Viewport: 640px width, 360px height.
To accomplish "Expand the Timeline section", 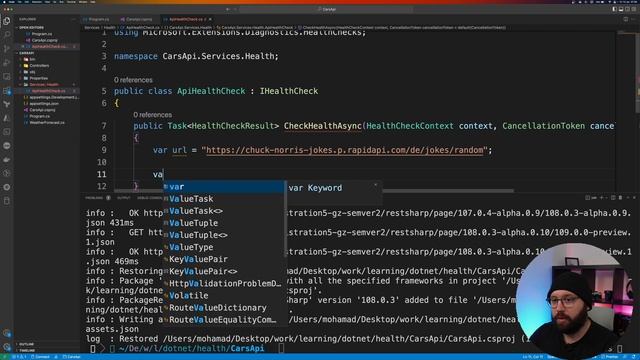I will (27, 350).
